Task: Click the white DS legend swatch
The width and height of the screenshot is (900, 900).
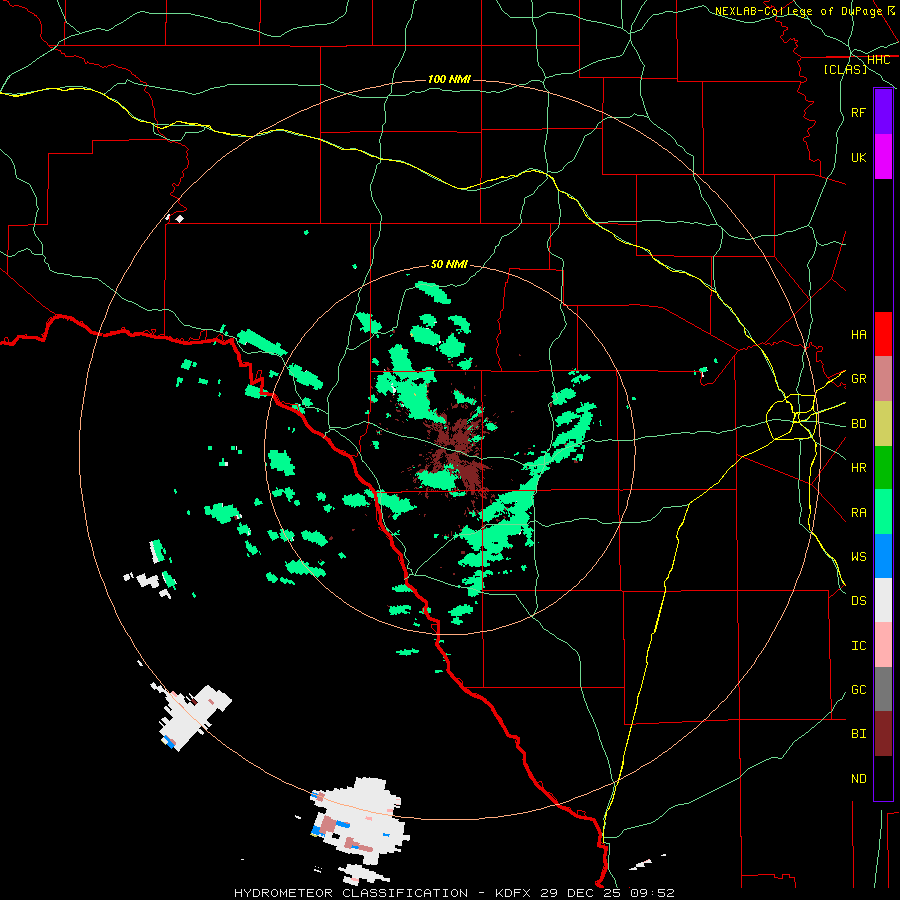Action: click(x=883, y=600)
